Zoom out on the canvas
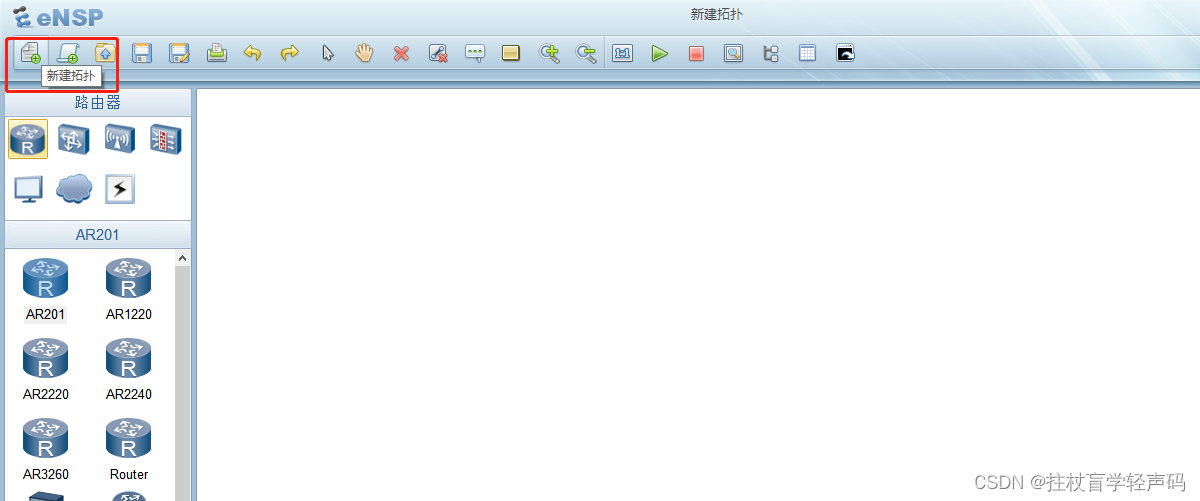Screen dimensions: 1200x501 coord(586,53)
